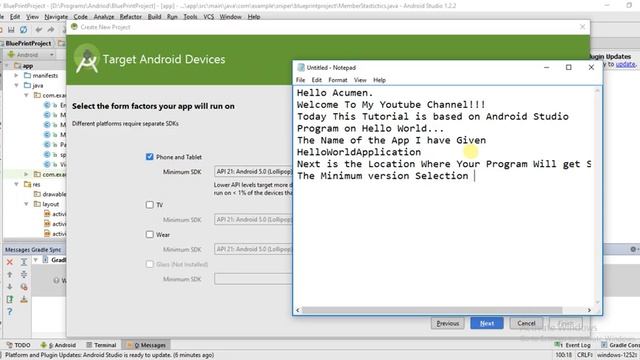Viewport: 640px width, 360px height.
Task: Click the Gradle sync info node icon
Action: click(x=45, y=260)
